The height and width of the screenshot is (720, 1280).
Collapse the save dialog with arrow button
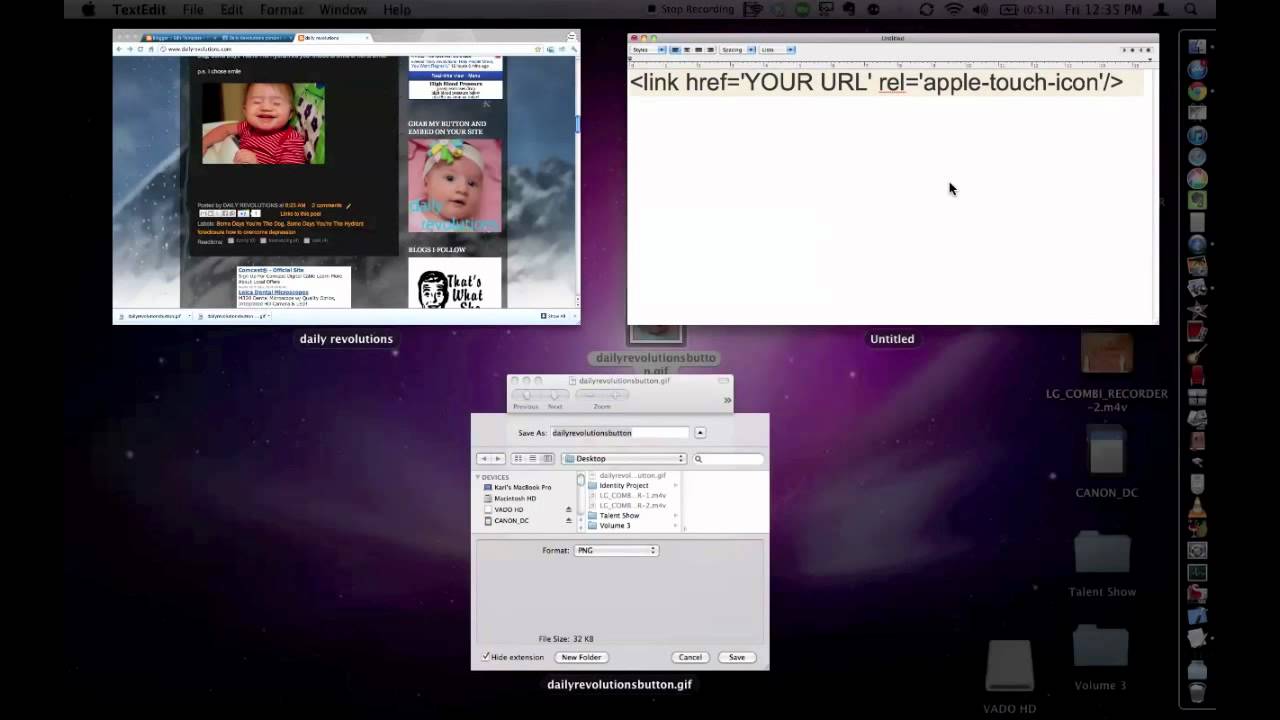[x=700, y=433]
